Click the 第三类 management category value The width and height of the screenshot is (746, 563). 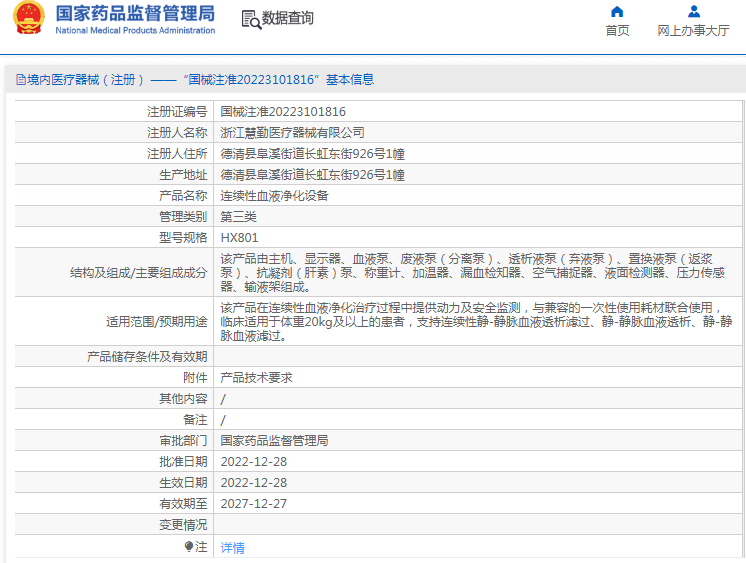(x=238, y=217)
